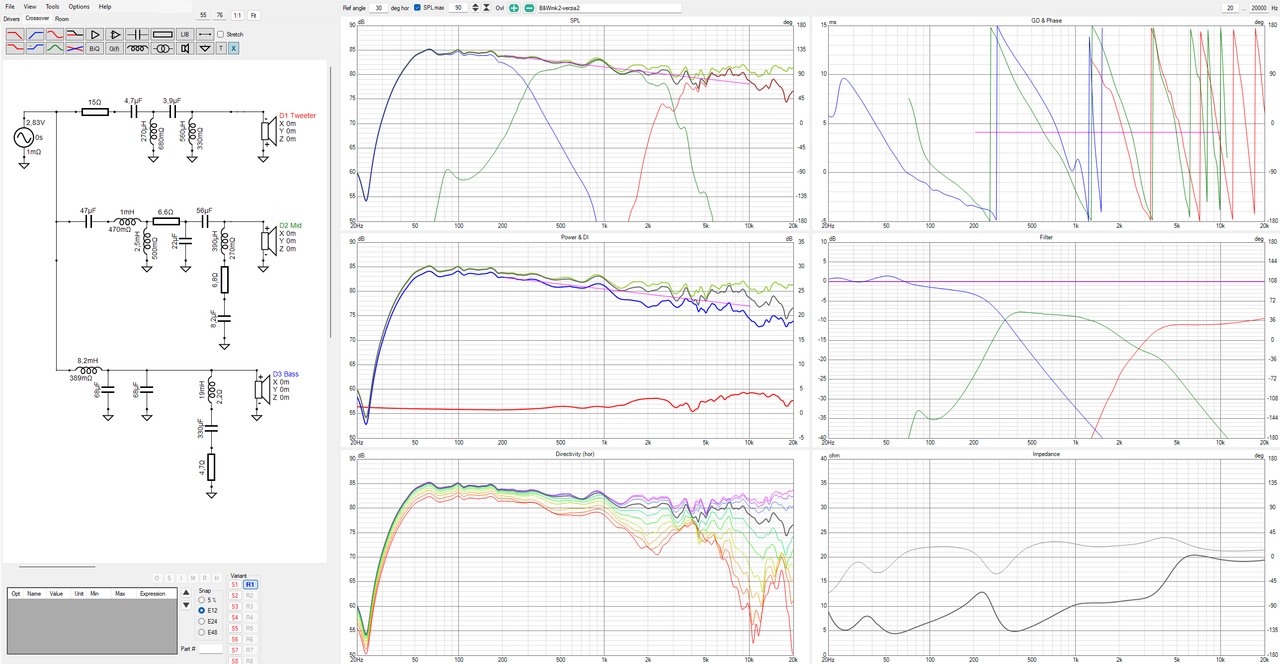Move parameter up with the up arrow
Viewport: 1280px width, 664px height.
click(184, 592)
